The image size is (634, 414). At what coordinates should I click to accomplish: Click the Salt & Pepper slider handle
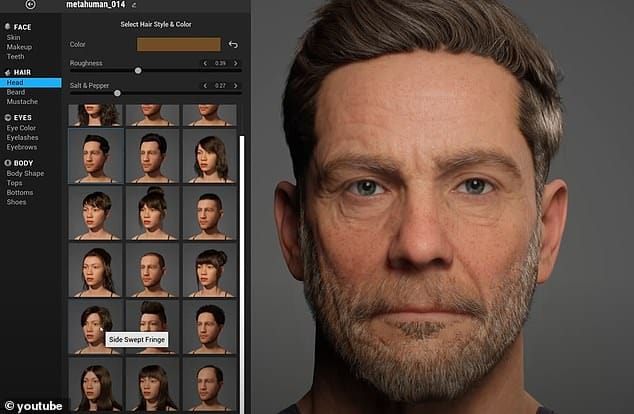click(117, 92)
